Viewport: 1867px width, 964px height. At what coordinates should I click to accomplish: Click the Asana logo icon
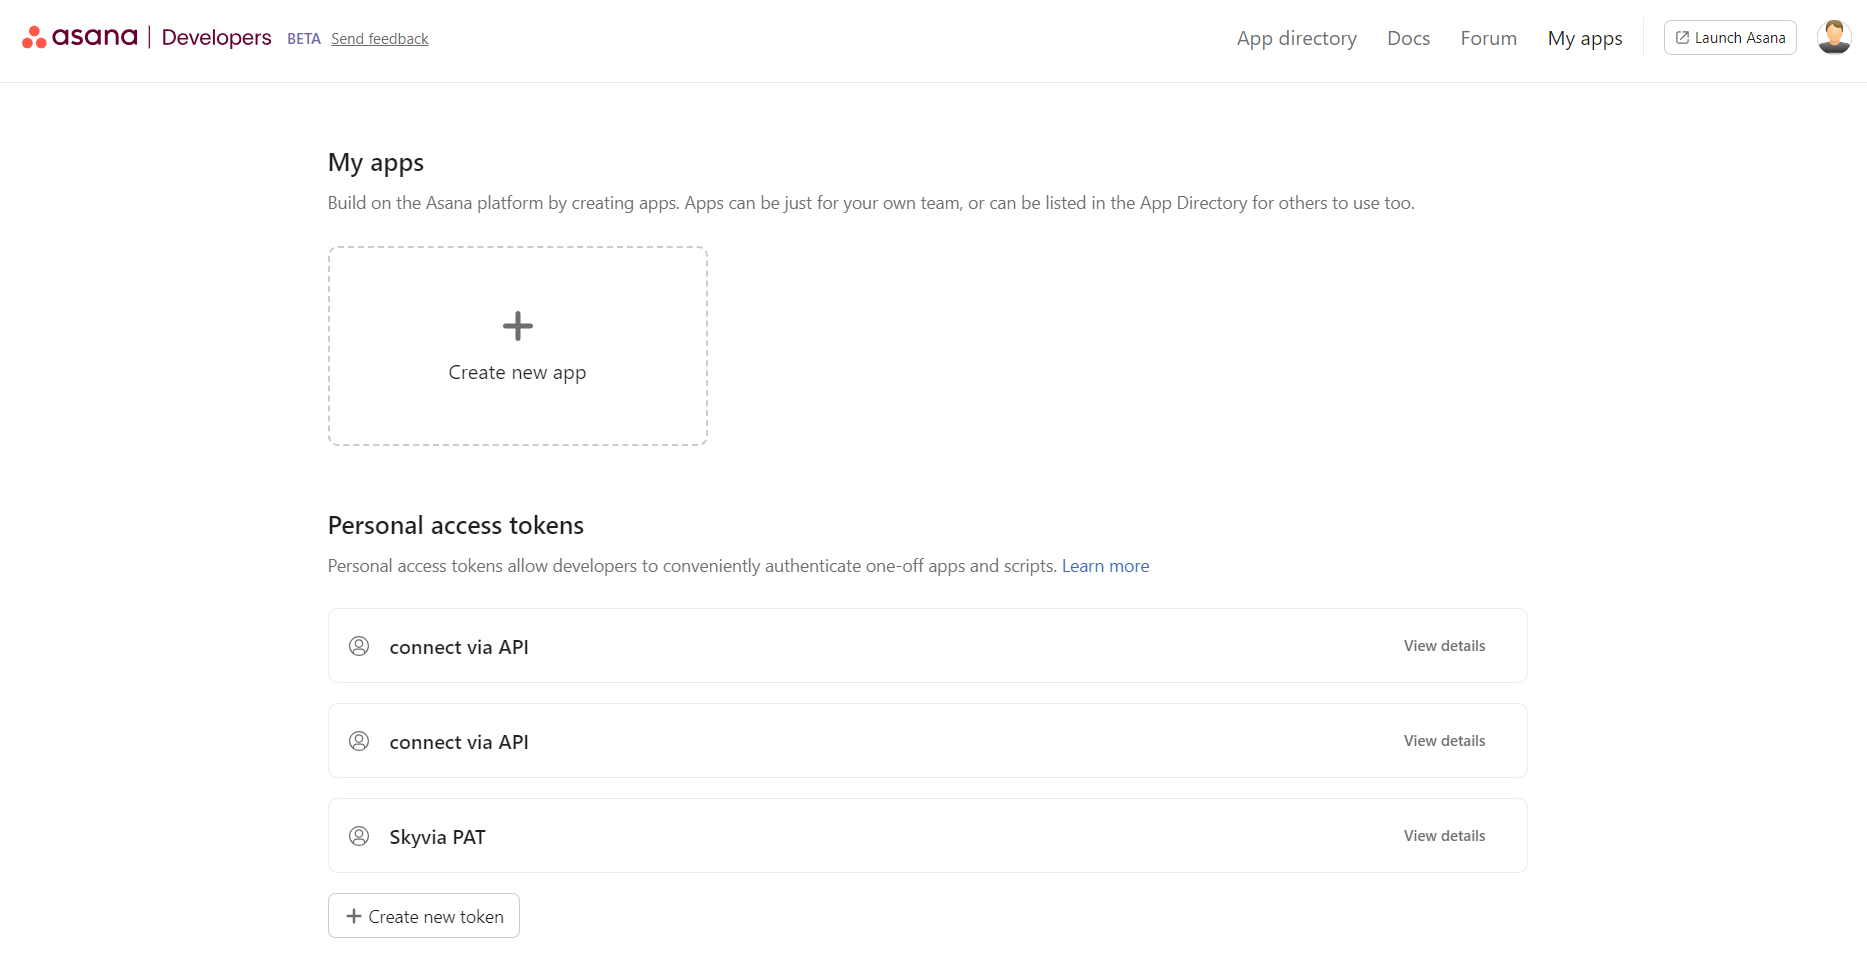pyautogui.click(x=33, y=36)
